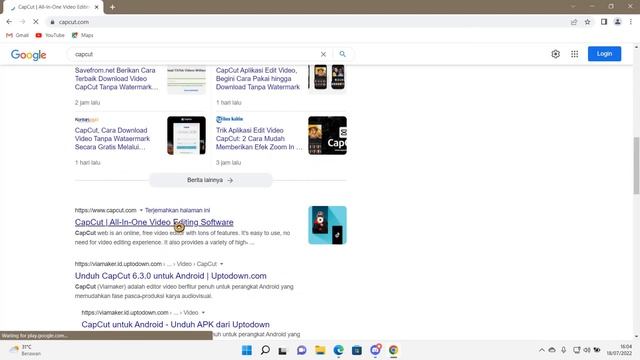
Task: Open a new browser tab
Action: tap(112, 7)
